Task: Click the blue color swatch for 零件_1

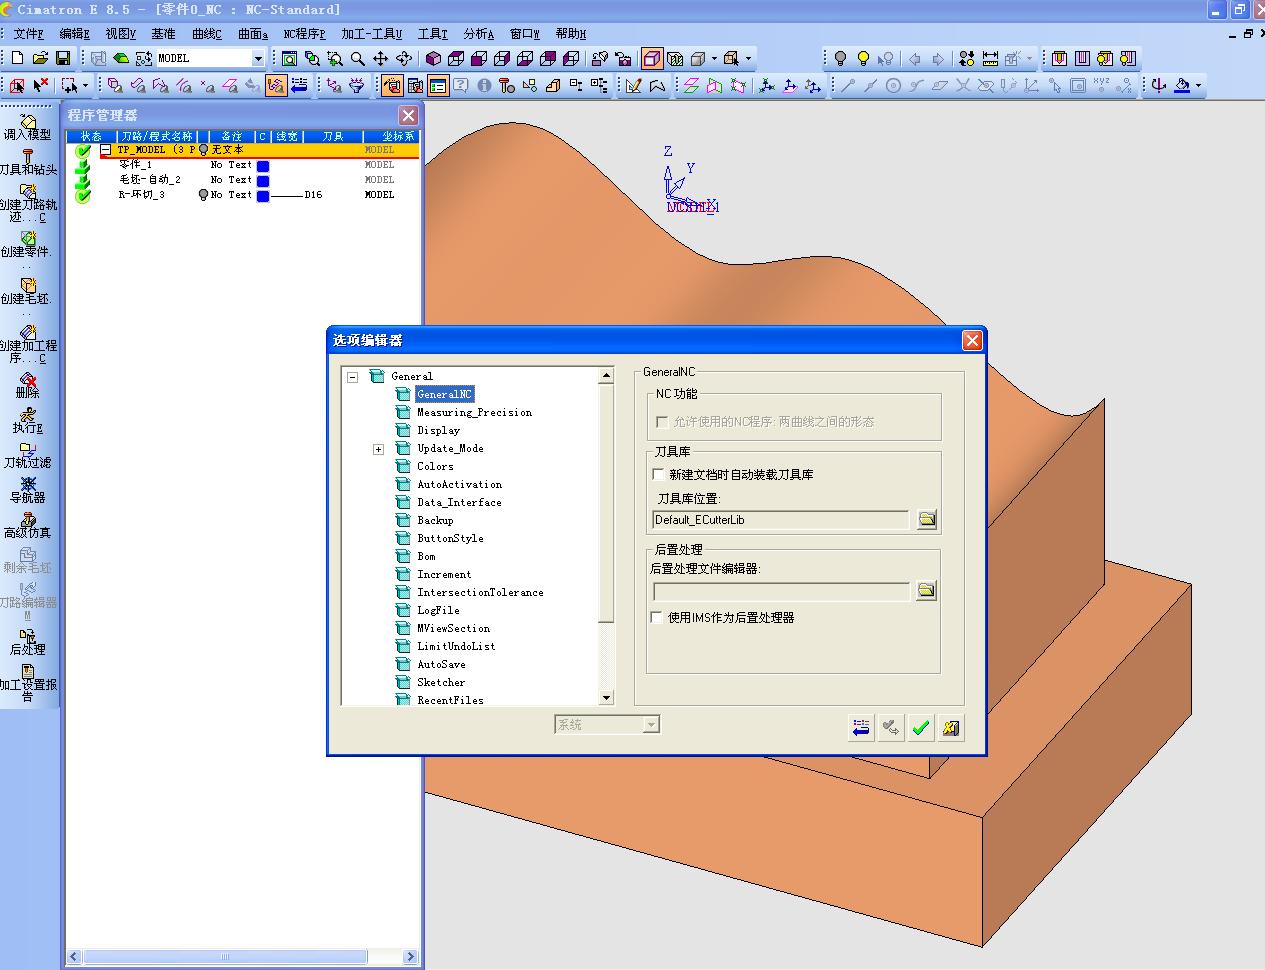Action: (263, 166)
